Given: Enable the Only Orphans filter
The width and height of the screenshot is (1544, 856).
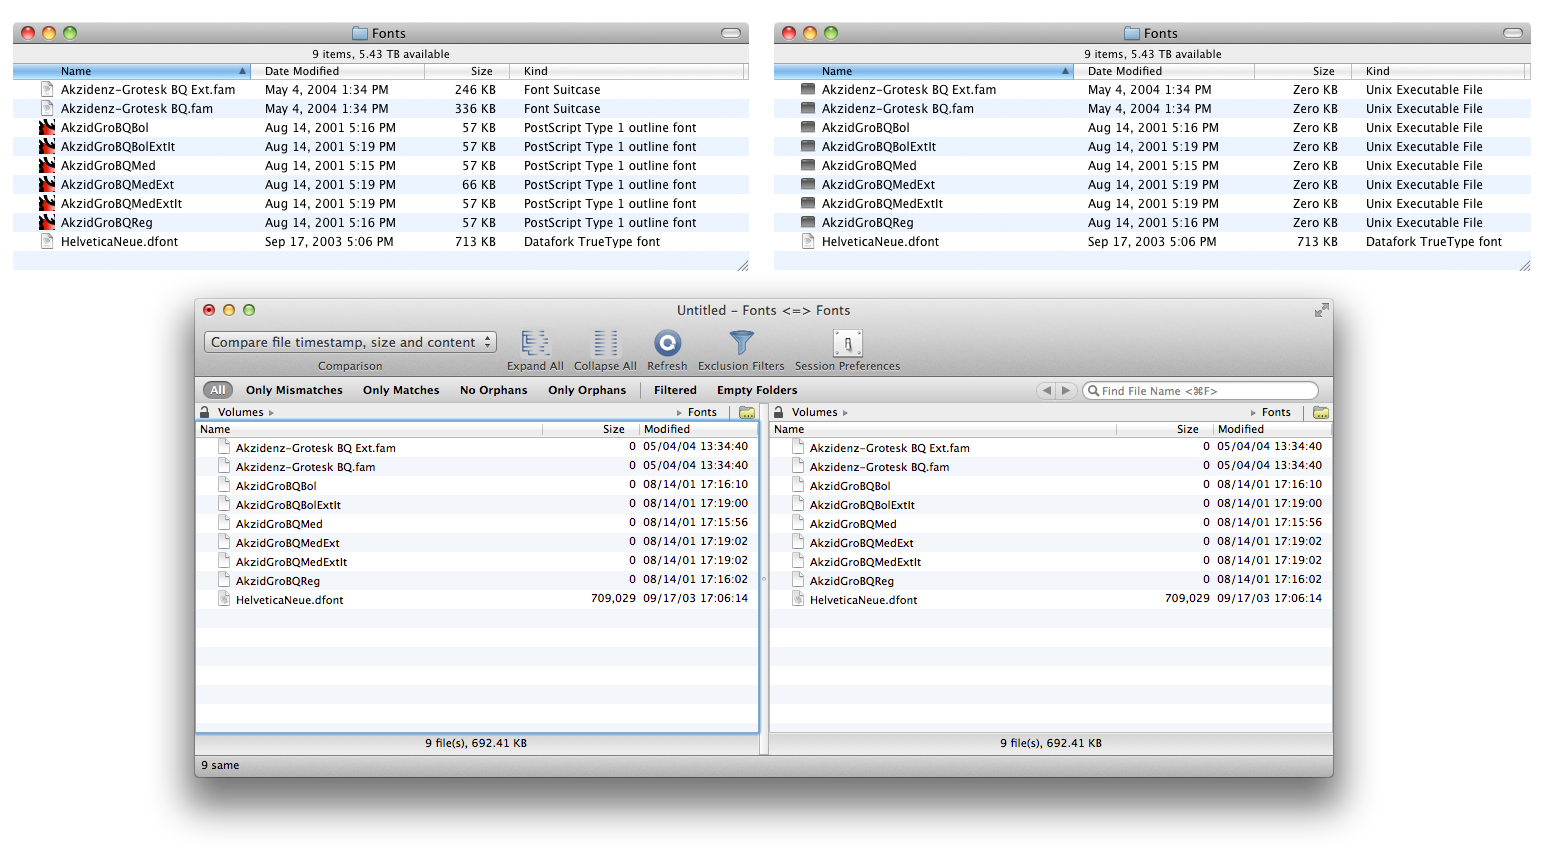Looking at the screenshot, I should point(587,390).
